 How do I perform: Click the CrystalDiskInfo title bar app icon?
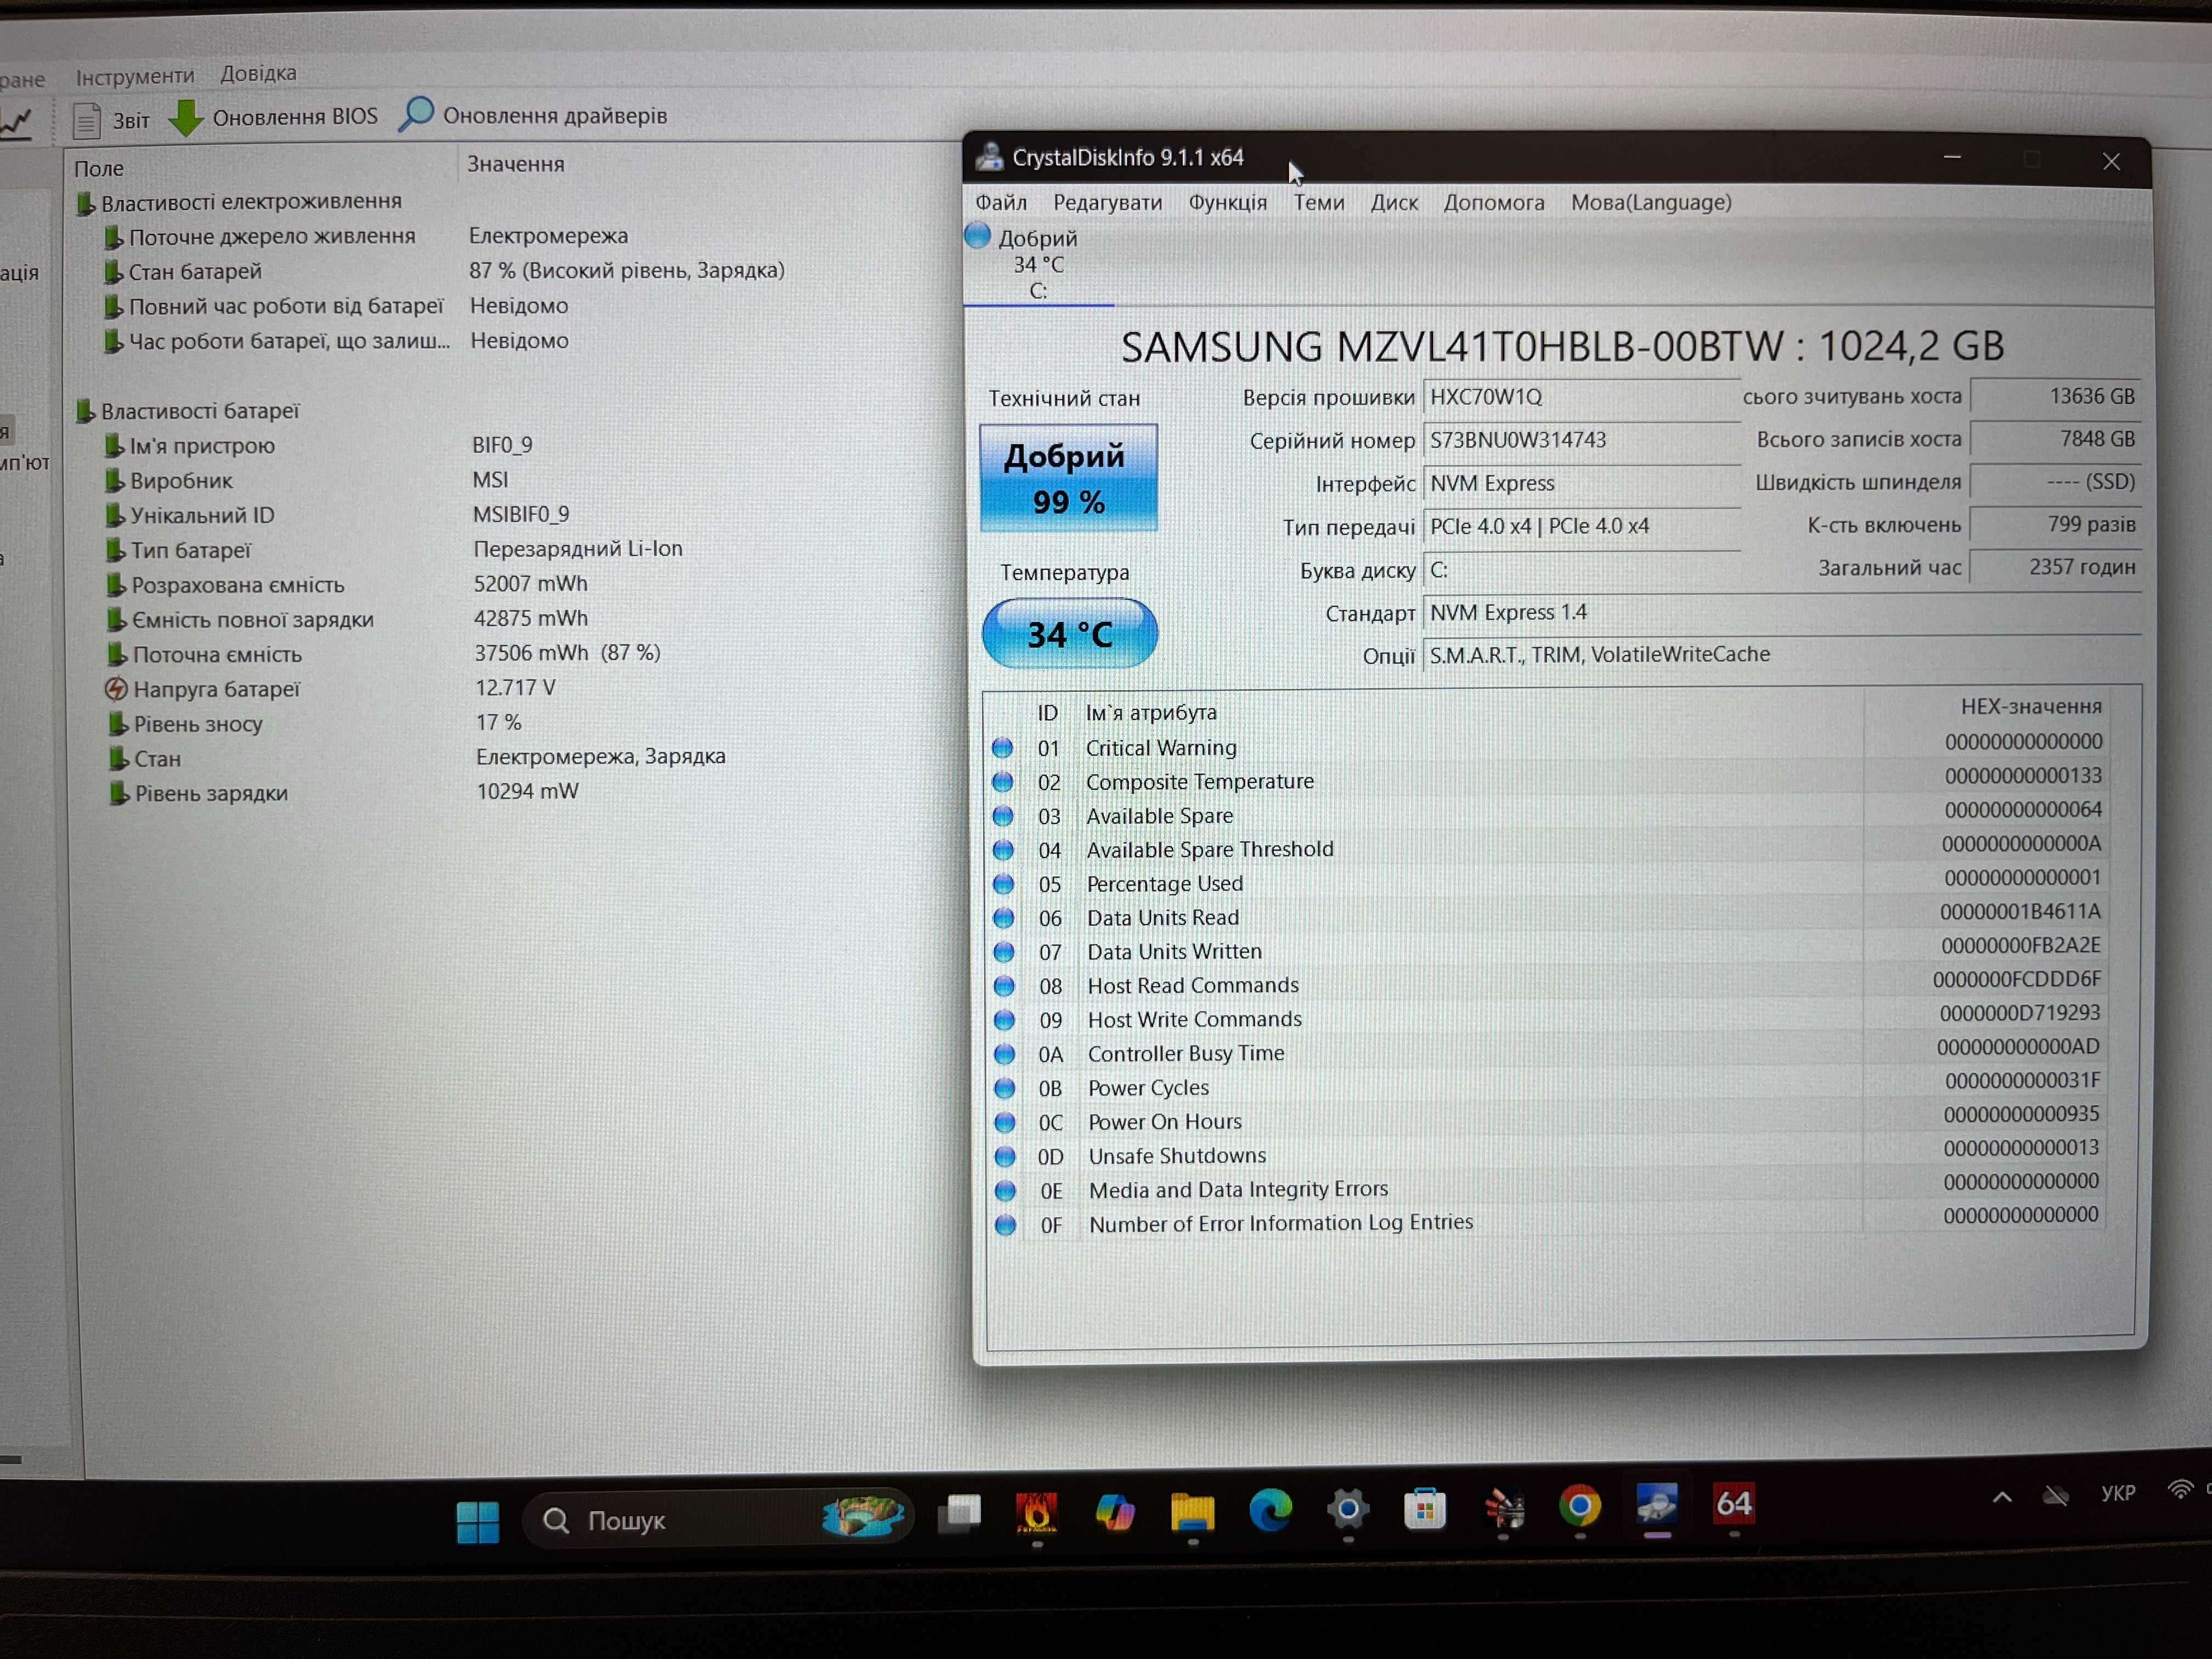pyautogui.click(x=989, y=156)
